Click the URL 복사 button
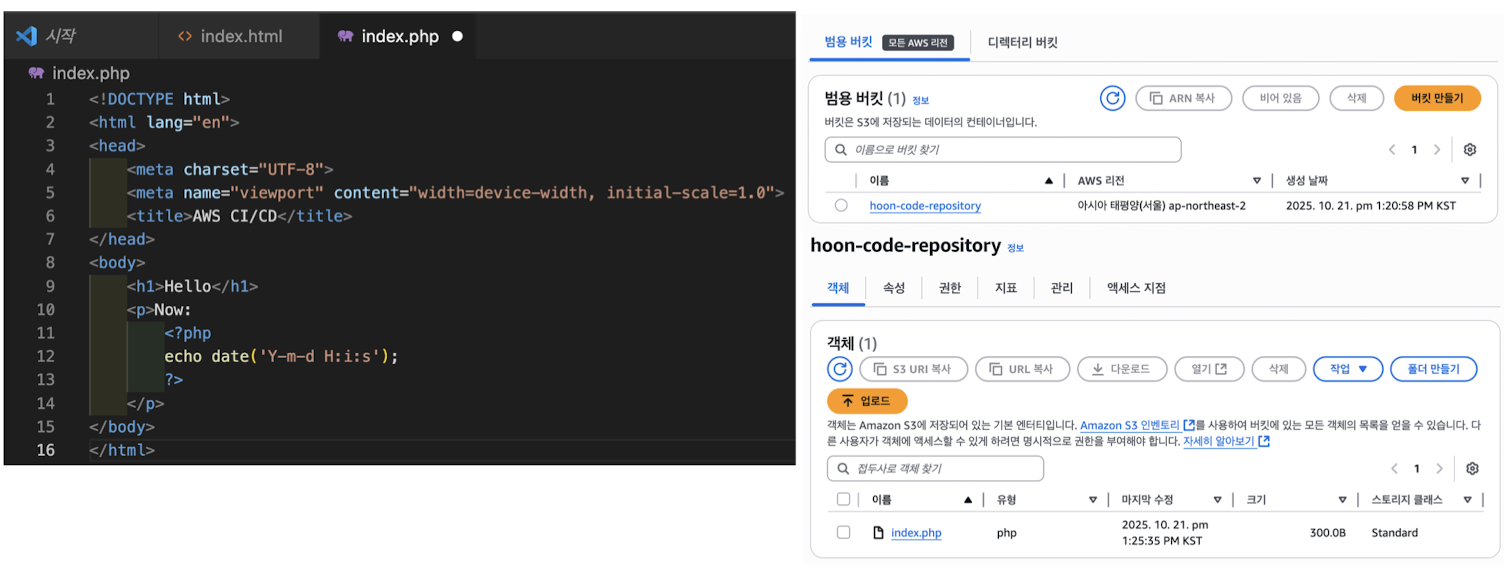Screen dimensions: 1504x570 click(1022, 369)
